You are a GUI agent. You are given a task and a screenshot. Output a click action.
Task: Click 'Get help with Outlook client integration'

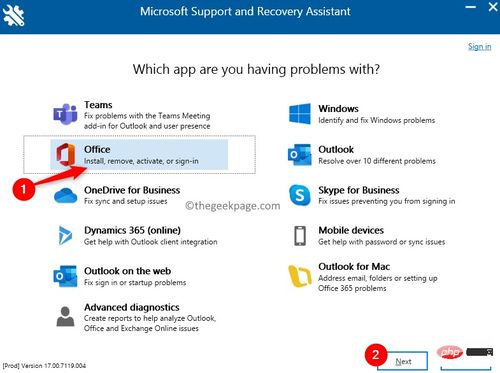pyautogui.click(x=151, y=242)
